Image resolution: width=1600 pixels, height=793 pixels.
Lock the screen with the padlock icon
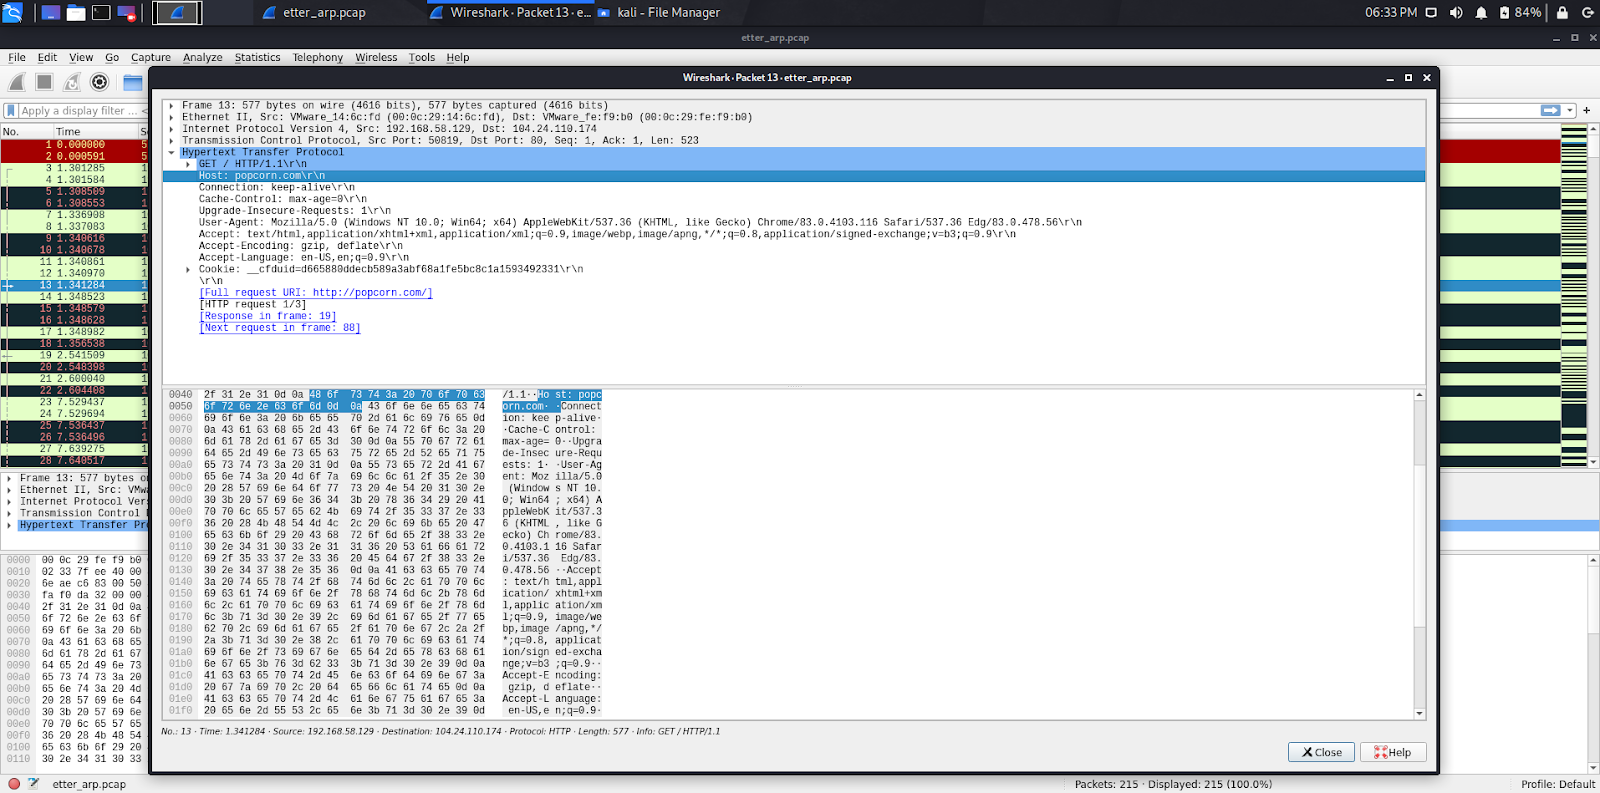point(1562,13)
